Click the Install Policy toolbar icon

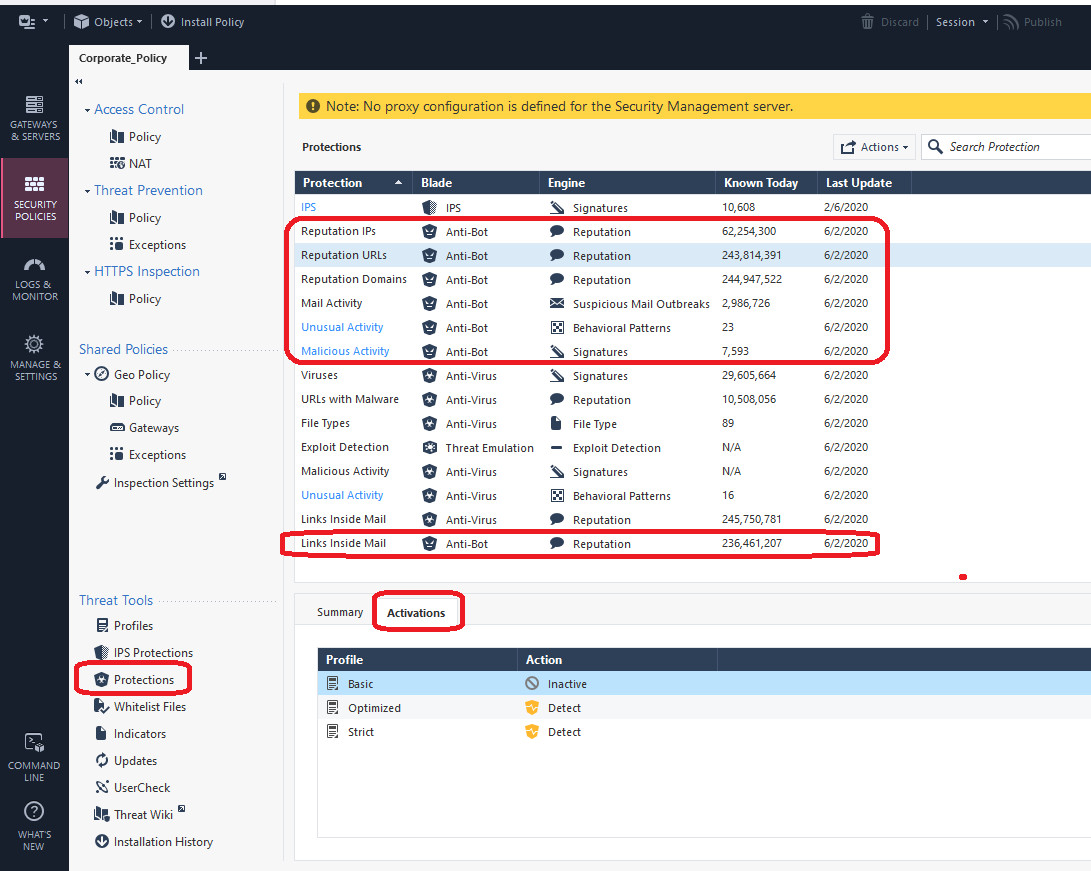click(x=203, y=21)
